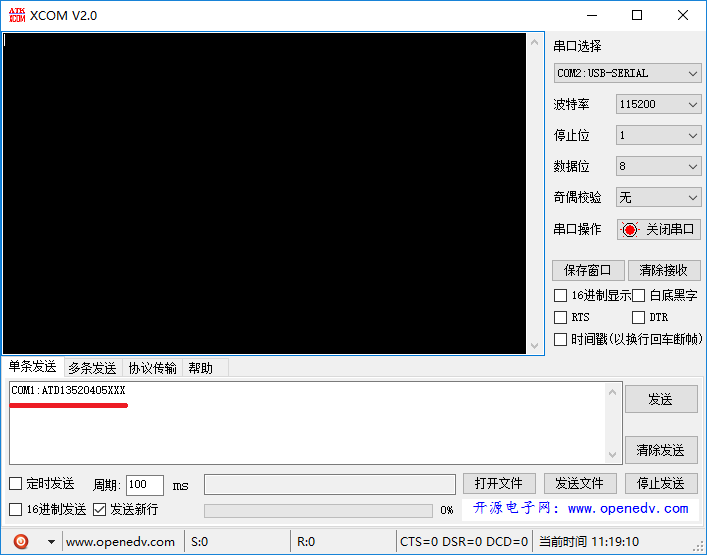Click the 发送文件 send file button

click(x=580, y=484)
